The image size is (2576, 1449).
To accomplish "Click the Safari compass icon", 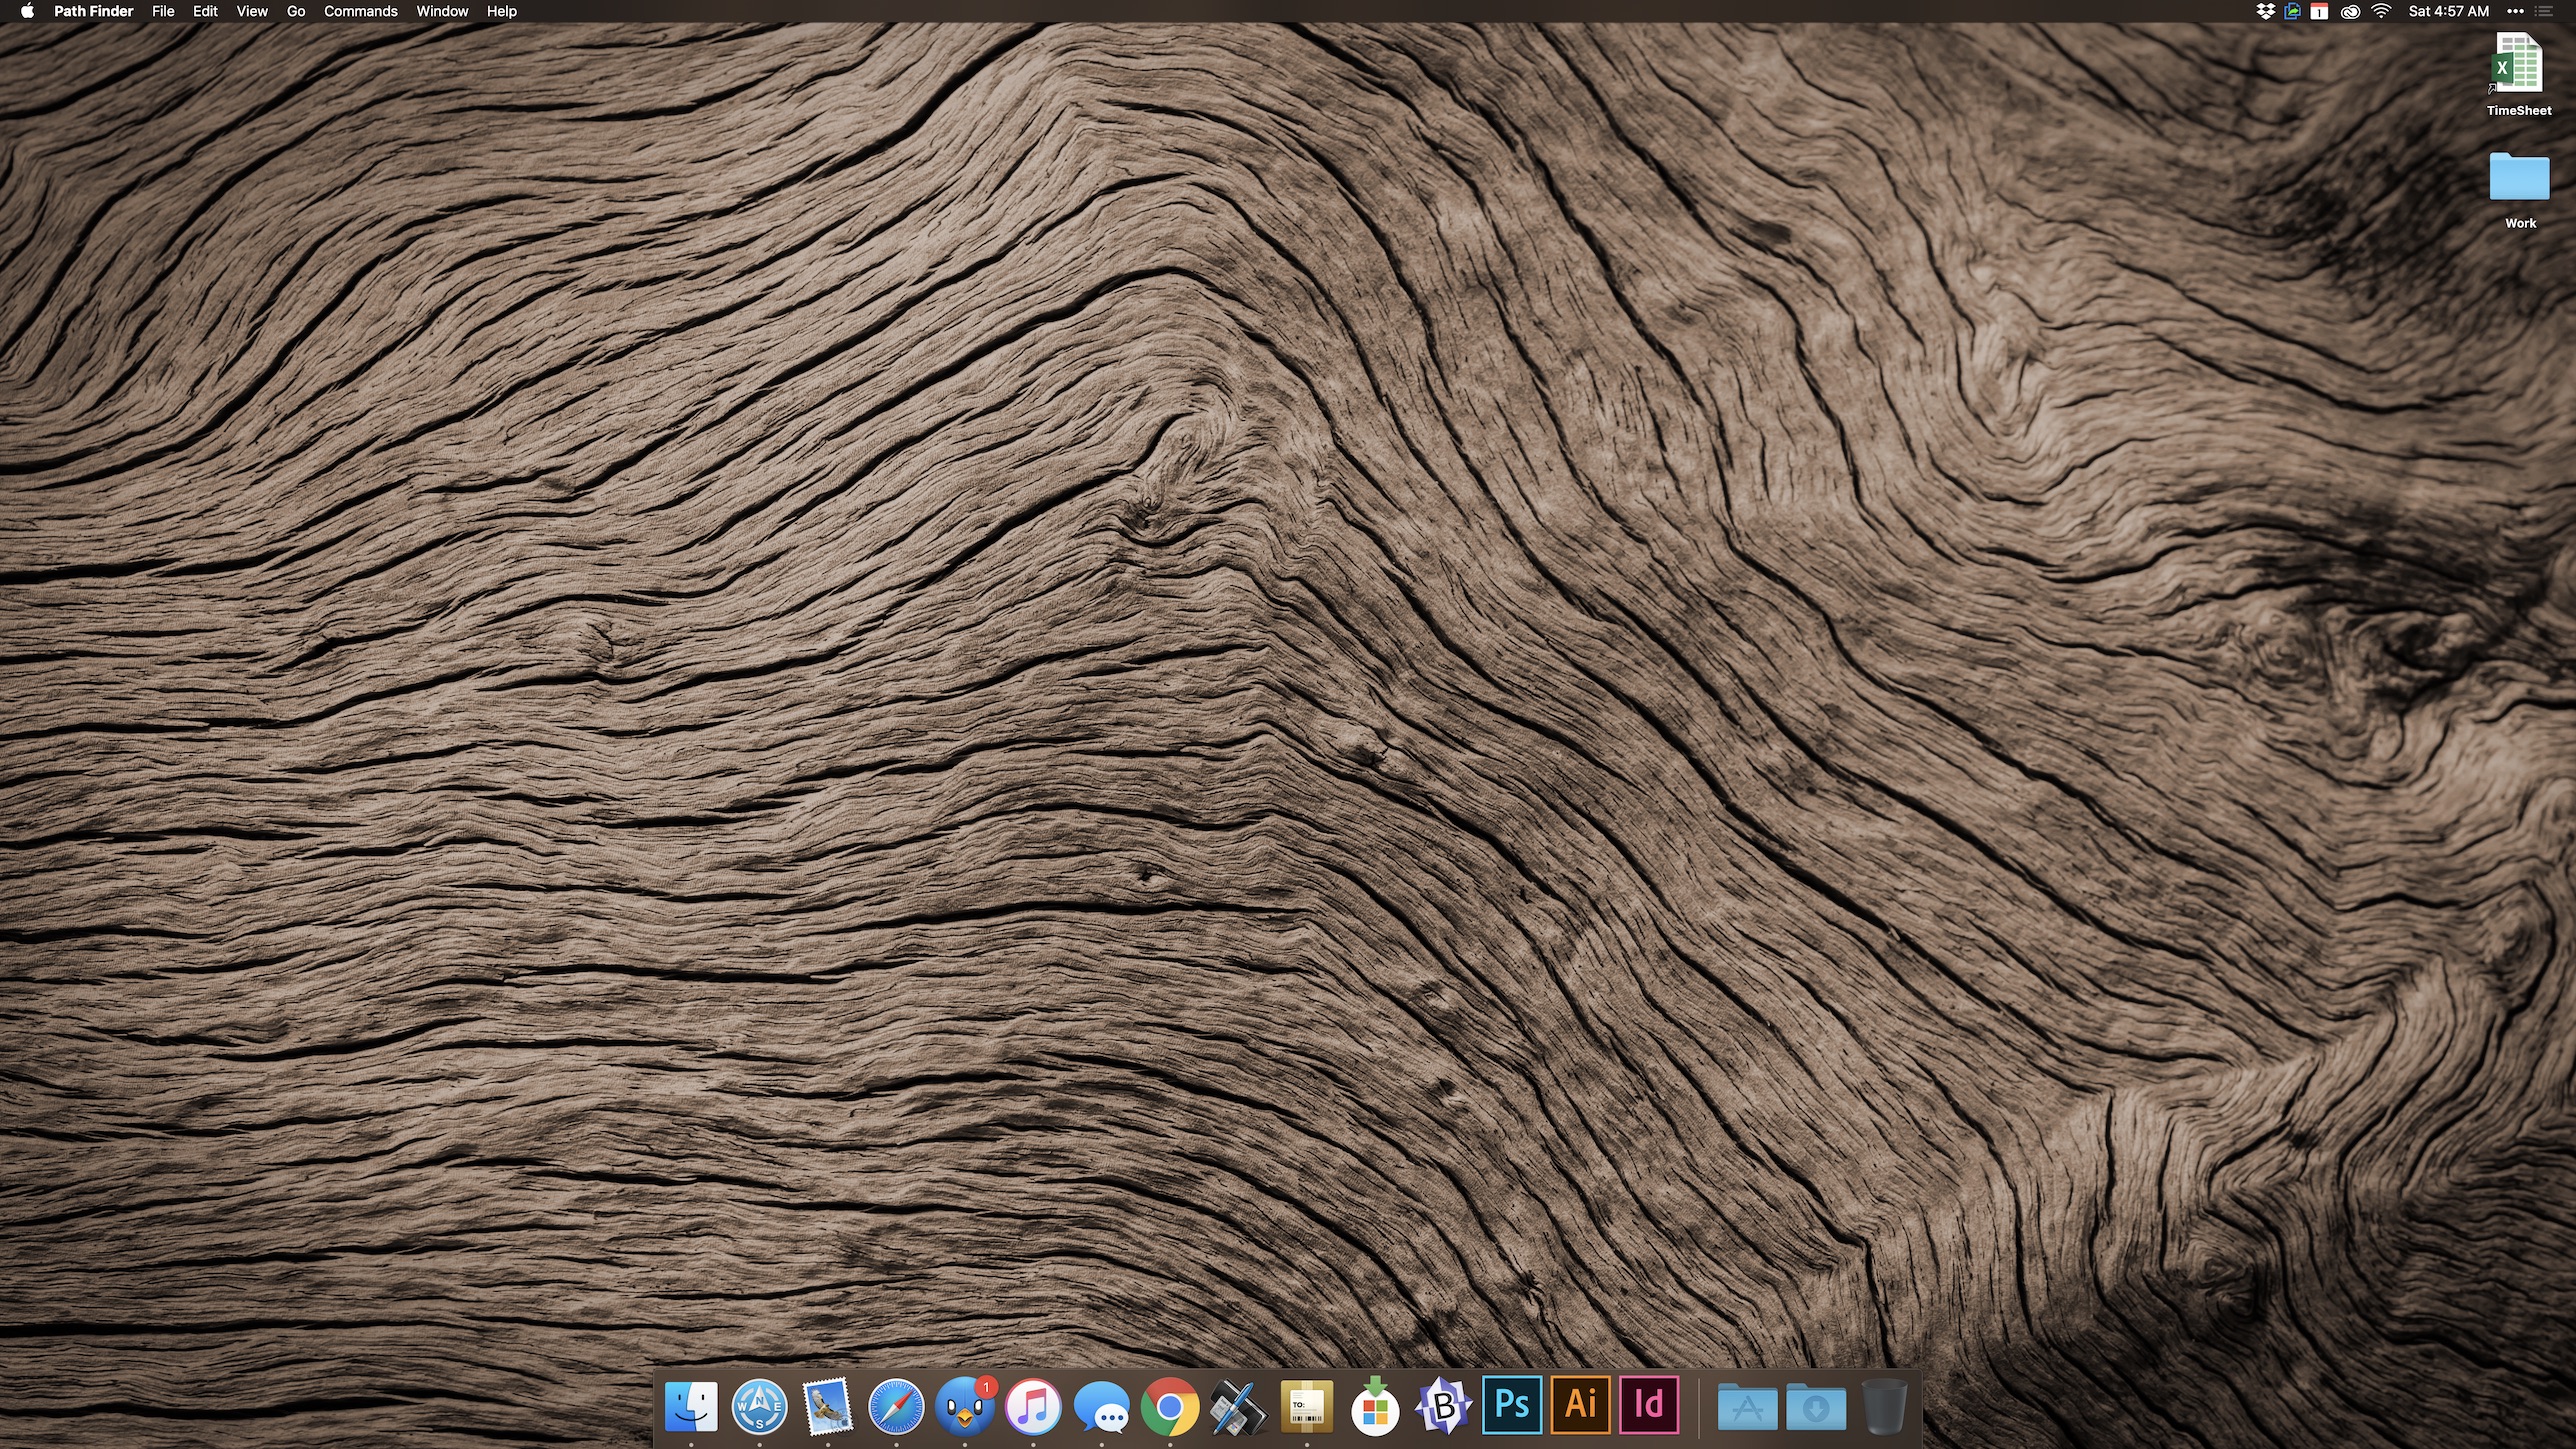I will click(x=896, y=1407).
